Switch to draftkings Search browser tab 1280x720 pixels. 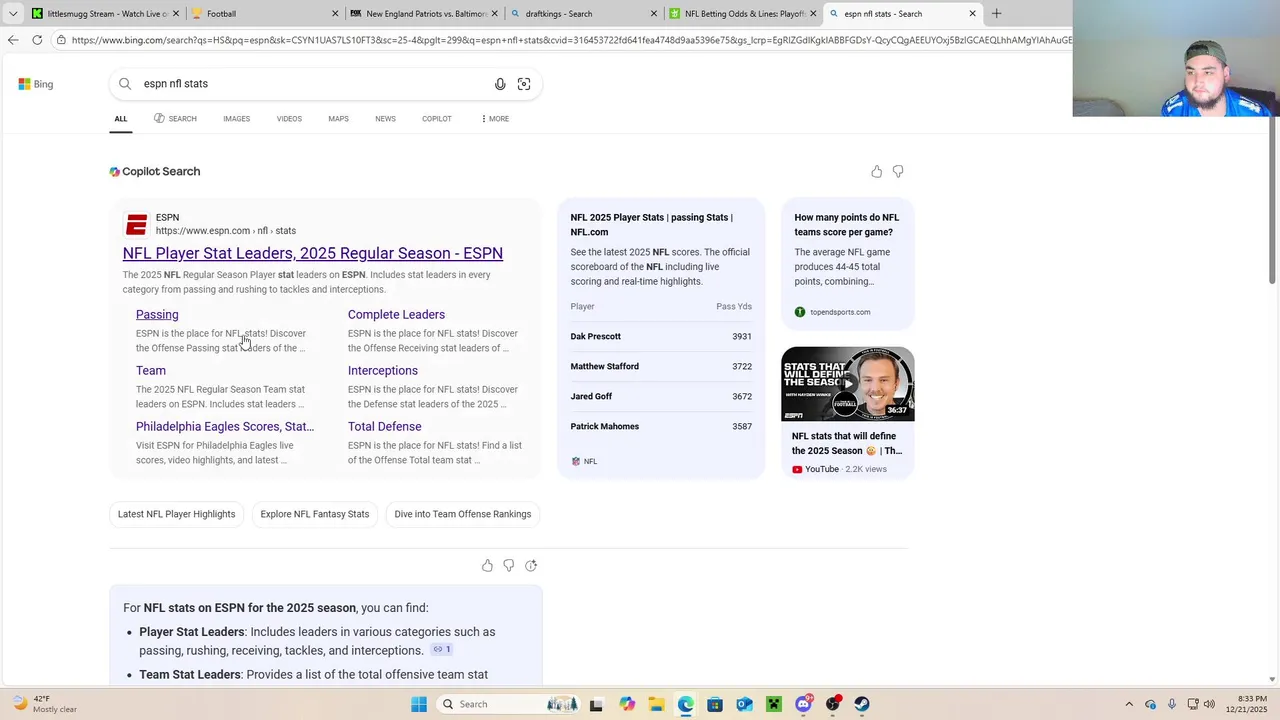click(x=583, y=14)
